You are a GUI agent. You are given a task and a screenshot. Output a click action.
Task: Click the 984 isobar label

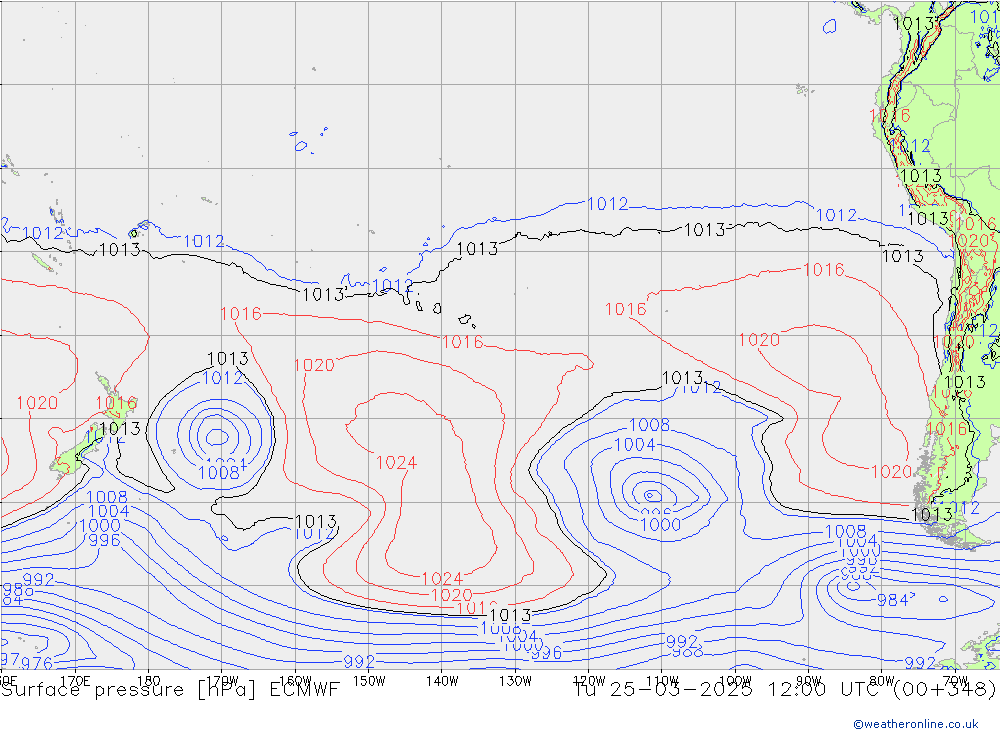click(892, 600)
